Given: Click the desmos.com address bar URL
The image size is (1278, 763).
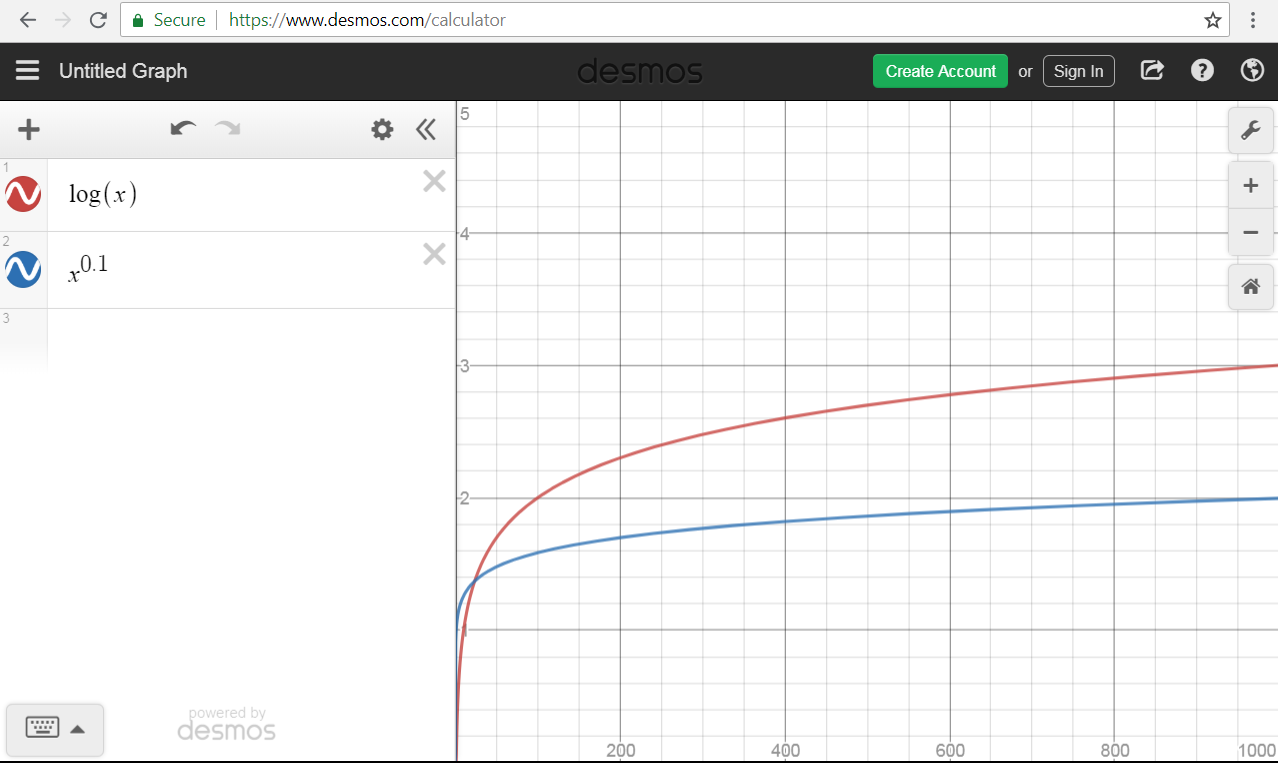Looking at the screenshot, I should [x=367, y=20].
